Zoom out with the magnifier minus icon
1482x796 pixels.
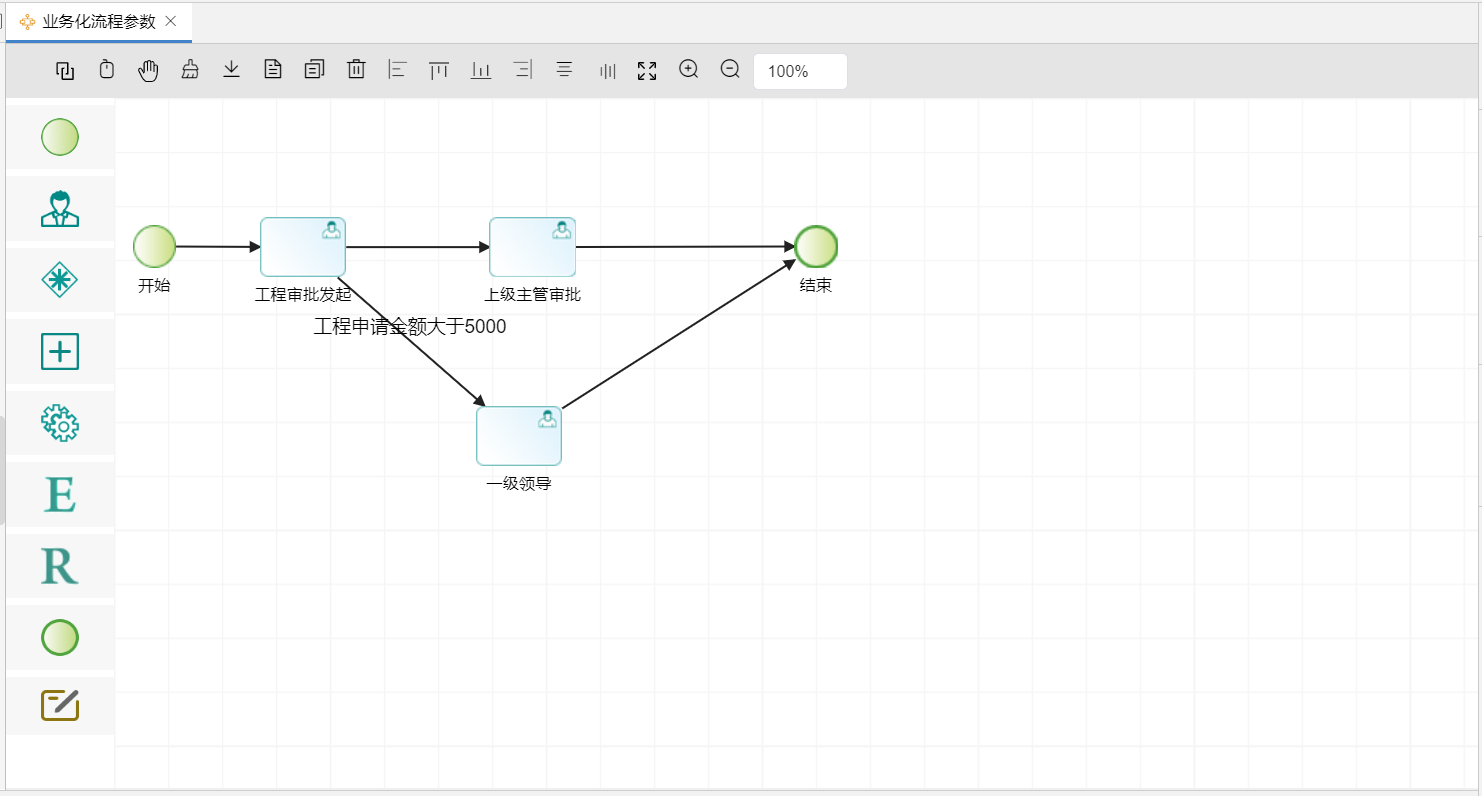point(730,70)
